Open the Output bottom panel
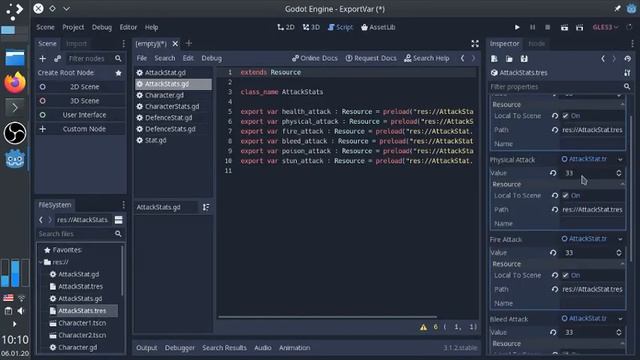This screenshot has width=640, height=360. click(147, 348)
